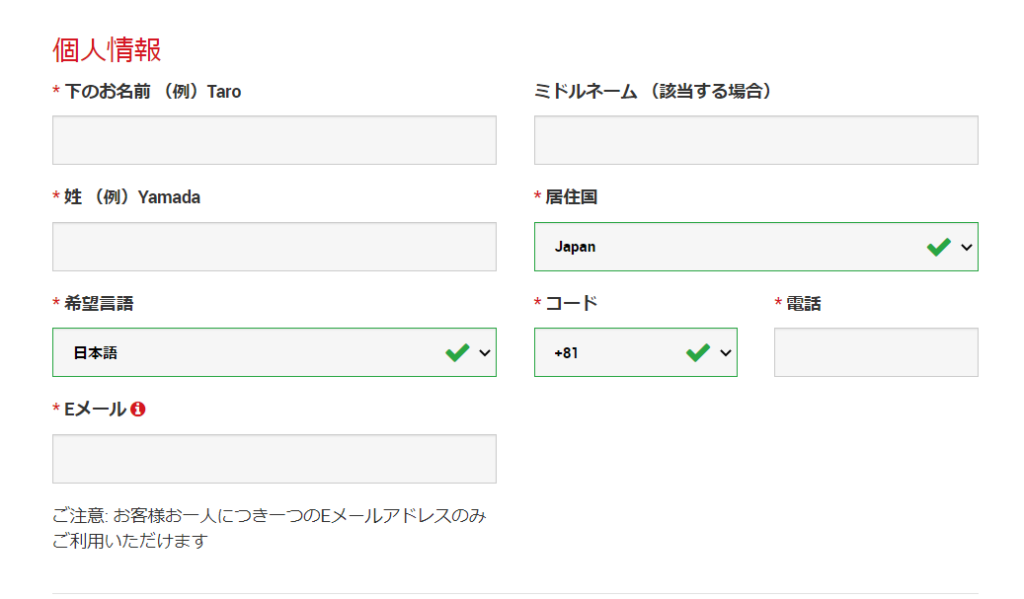Click the 個人情報 section heading
The image size is (1024, 599).
tap(106, 50)
